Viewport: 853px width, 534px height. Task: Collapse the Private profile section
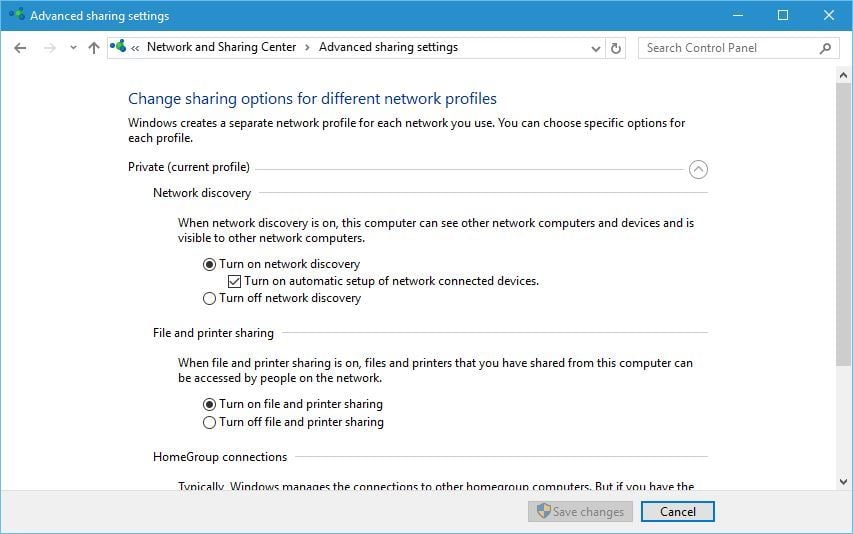click(699, 170)
